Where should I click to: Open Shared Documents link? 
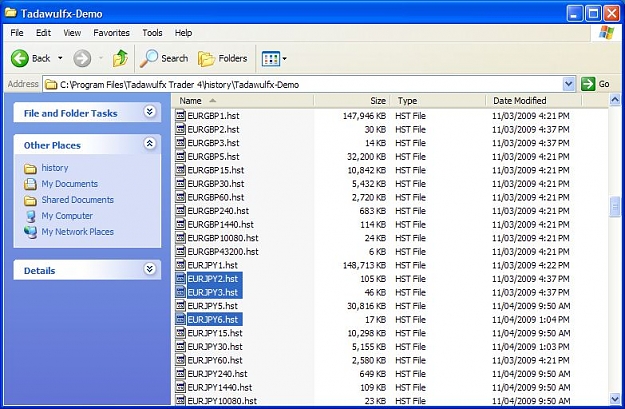[78, 200]
